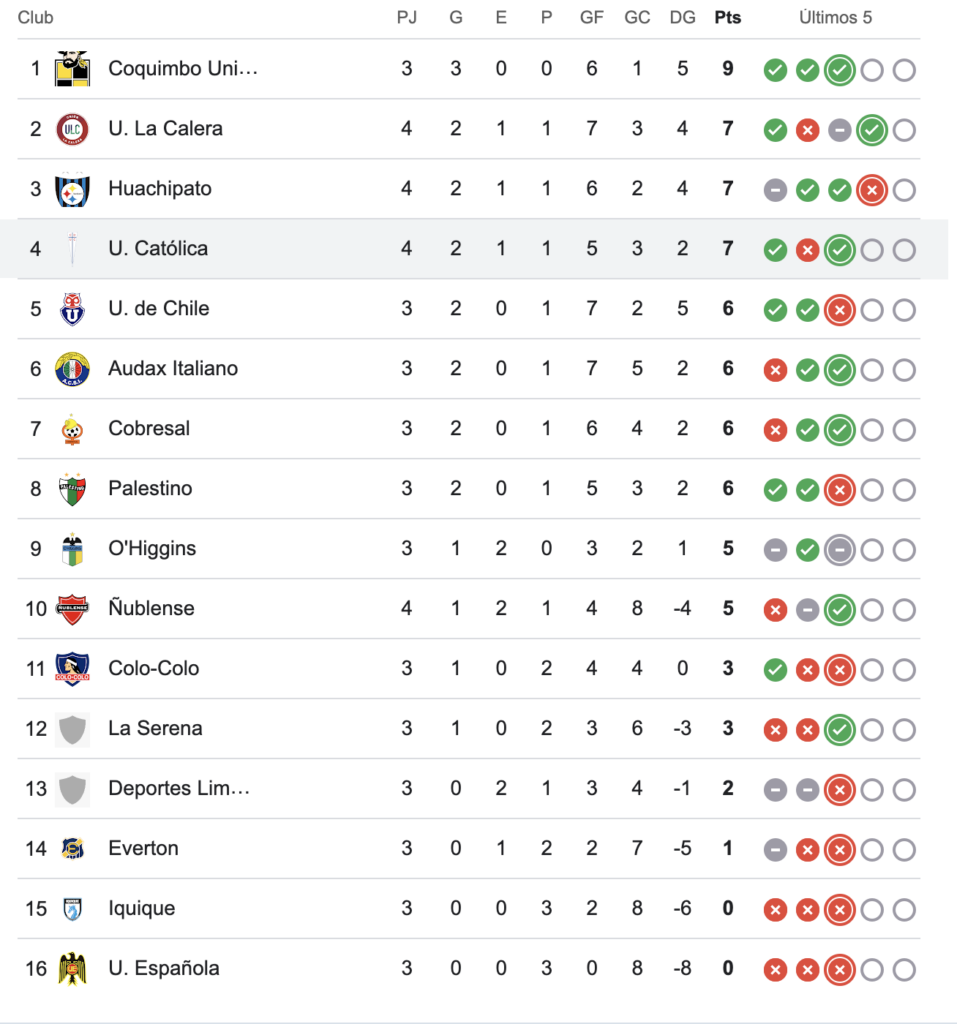
Task: Click the U. Española team logo
Action: point(72,969)
